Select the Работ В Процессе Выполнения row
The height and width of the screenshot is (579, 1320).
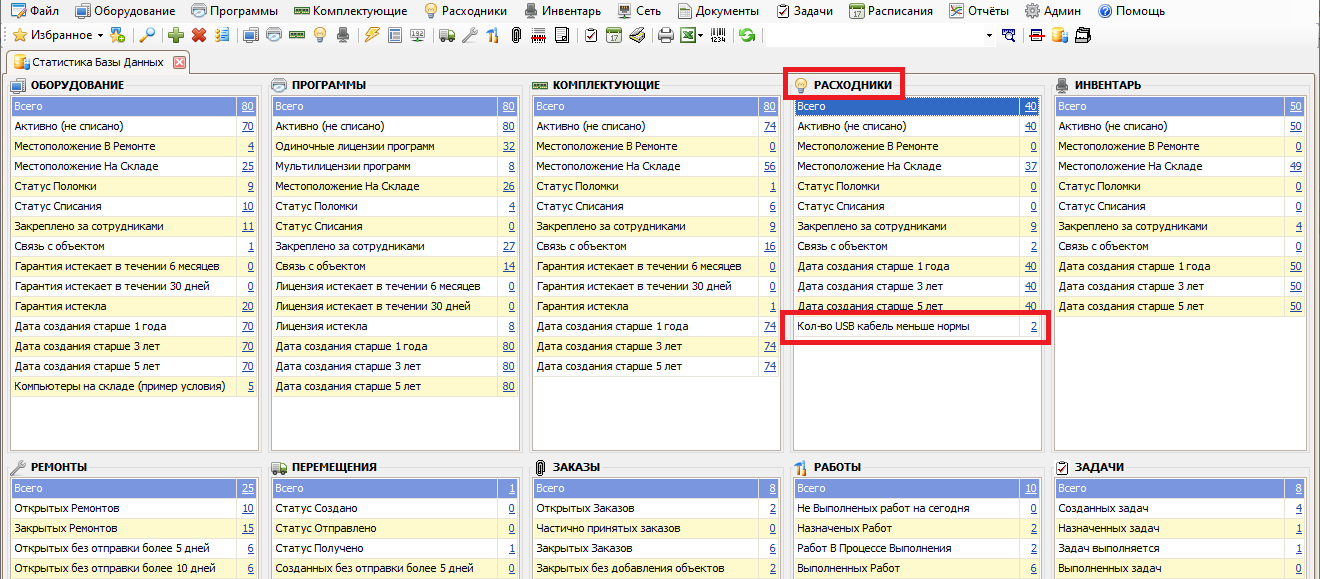917,548
